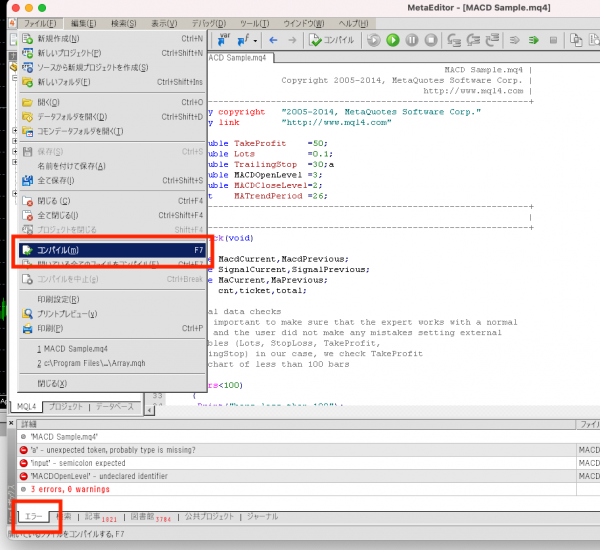
Task: Open the ヘルプ(H) menu
Action: [x=353, y=24]
